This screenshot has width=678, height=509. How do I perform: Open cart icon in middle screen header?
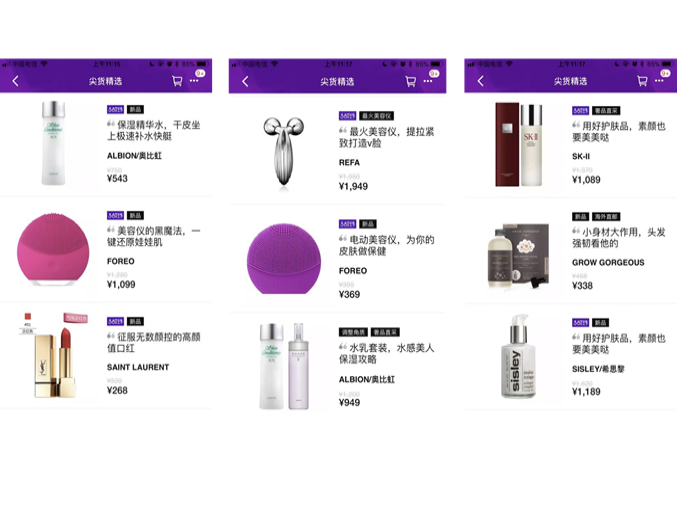tap(410, 81)
